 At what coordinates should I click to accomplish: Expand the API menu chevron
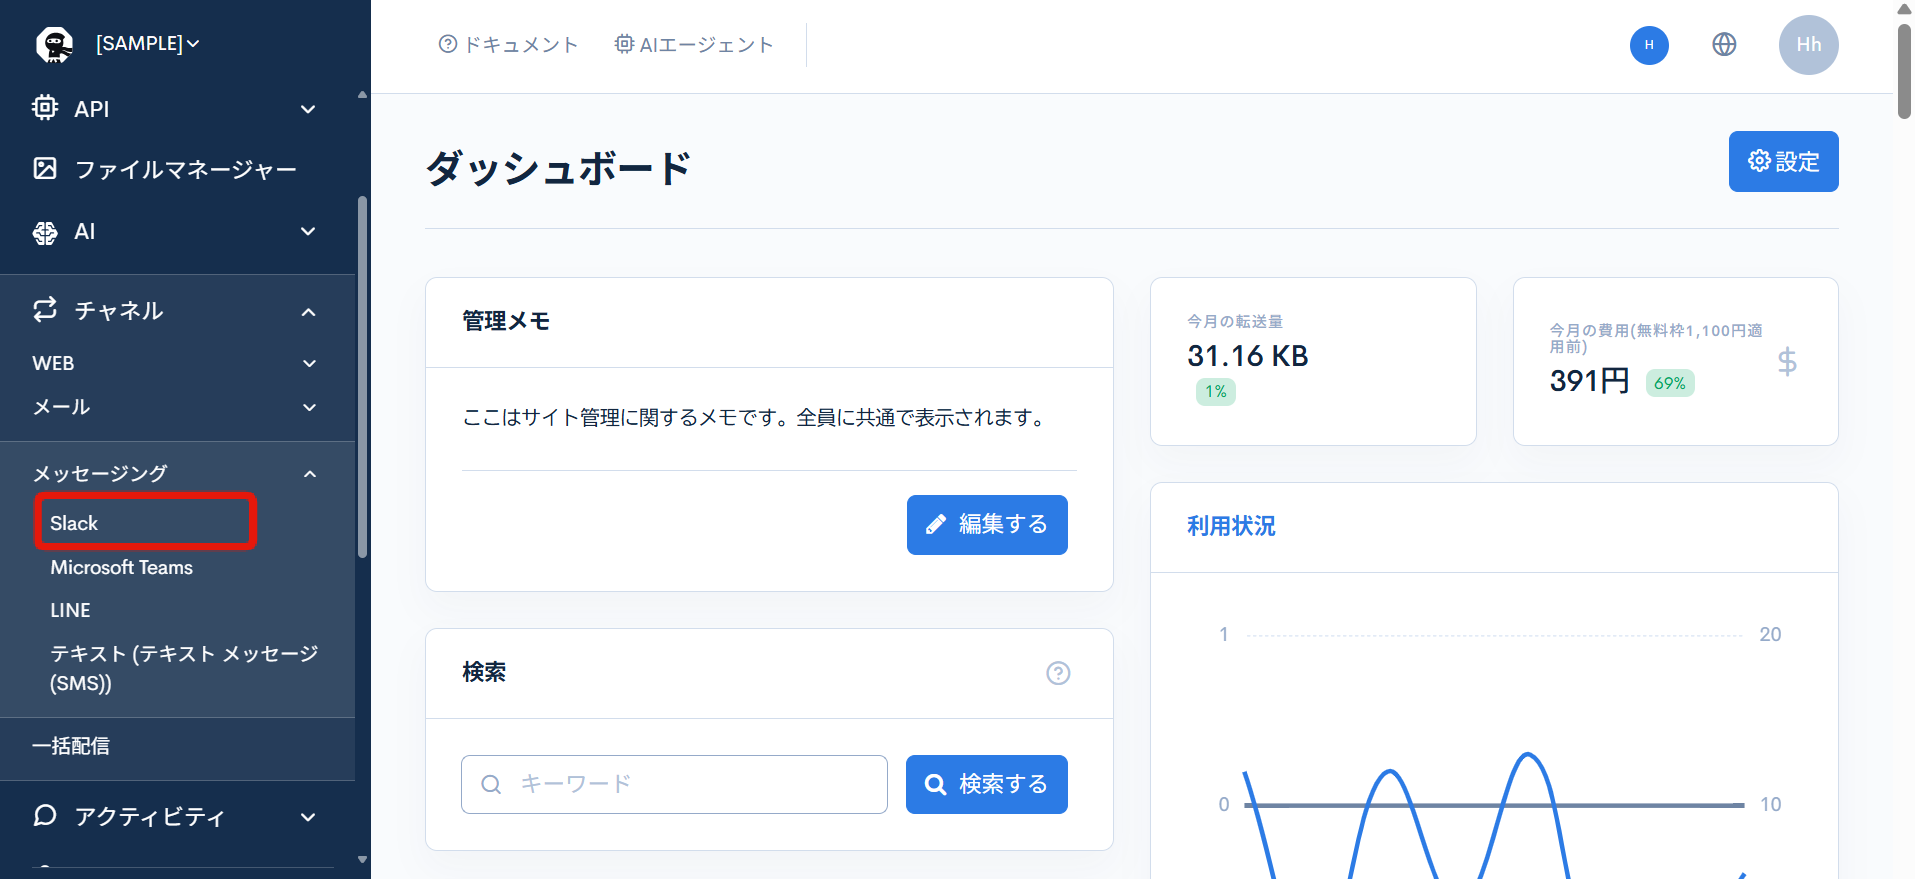[309, 109]
